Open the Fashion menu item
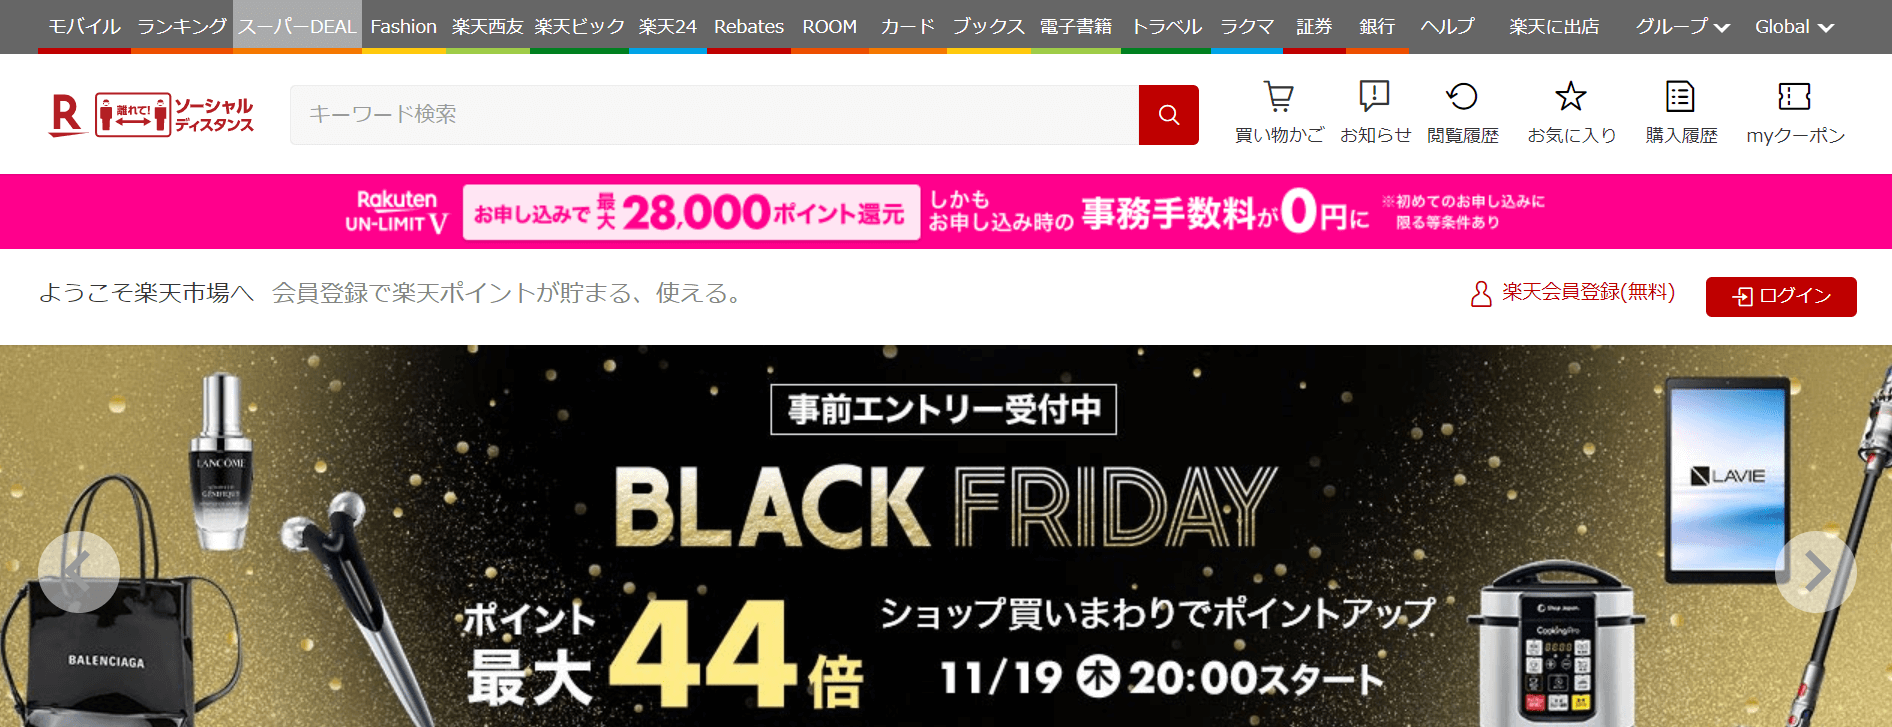The width and height of the screenshot is (1892, 727). [403, 27]
